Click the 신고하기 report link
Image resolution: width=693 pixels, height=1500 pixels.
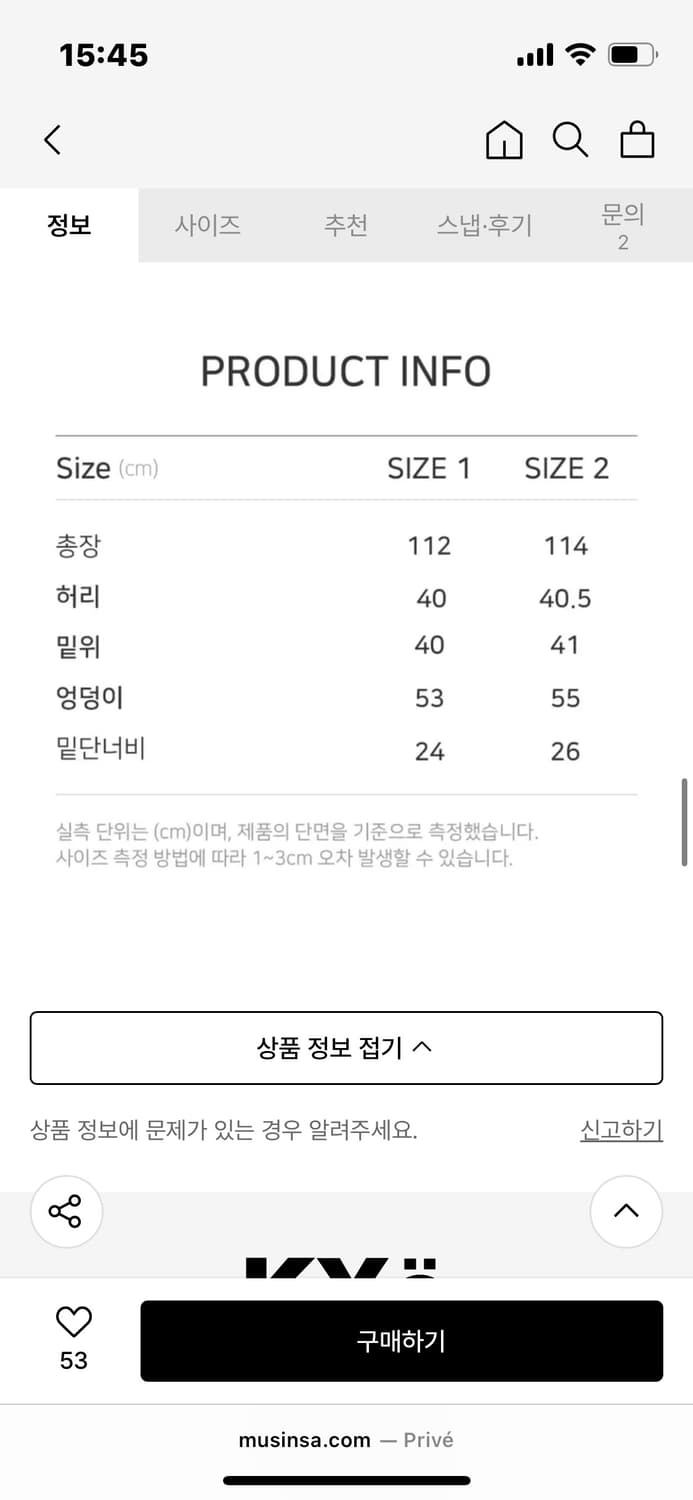click(x=621, y=1130)
